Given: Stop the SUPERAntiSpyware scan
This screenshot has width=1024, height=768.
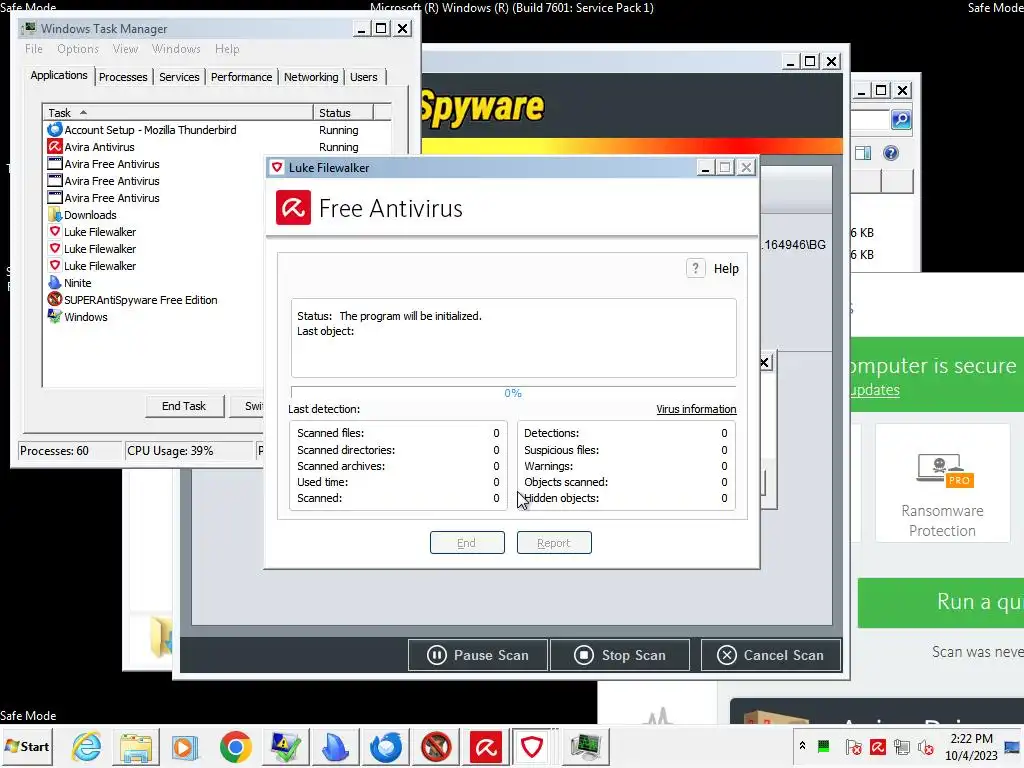Looking at the screenshot, I should click(620, 655).
